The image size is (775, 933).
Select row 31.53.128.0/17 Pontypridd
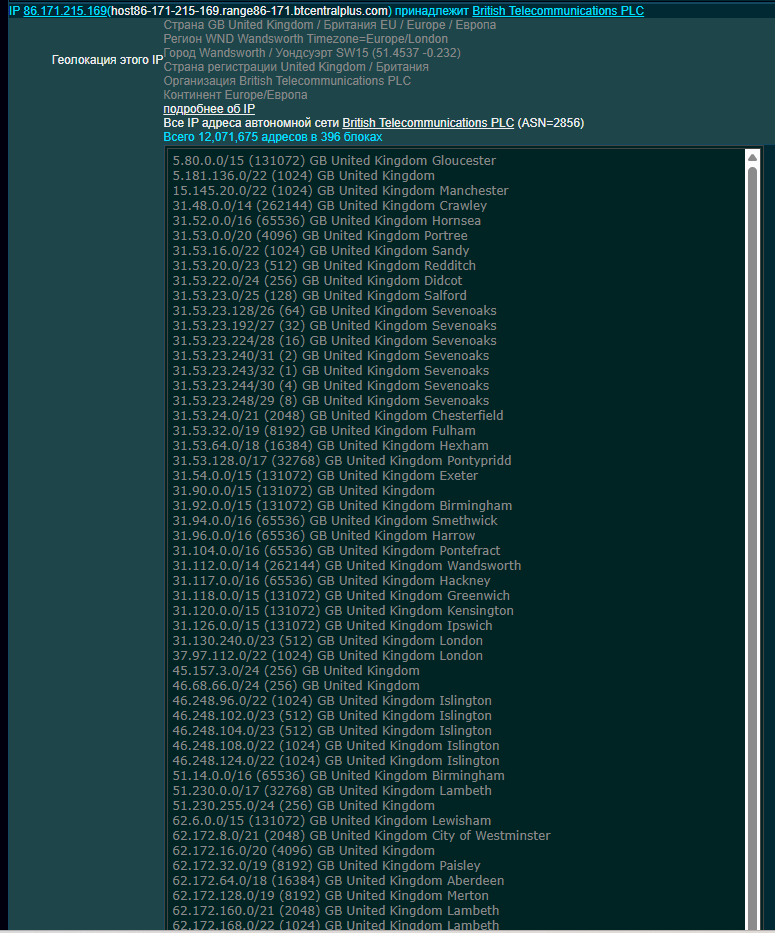coord(342,461)
